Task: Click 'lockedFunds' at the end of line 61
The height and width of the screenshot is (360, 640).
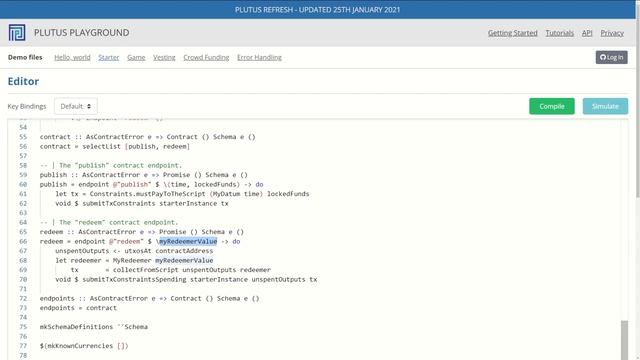Action: click(288, 193)
